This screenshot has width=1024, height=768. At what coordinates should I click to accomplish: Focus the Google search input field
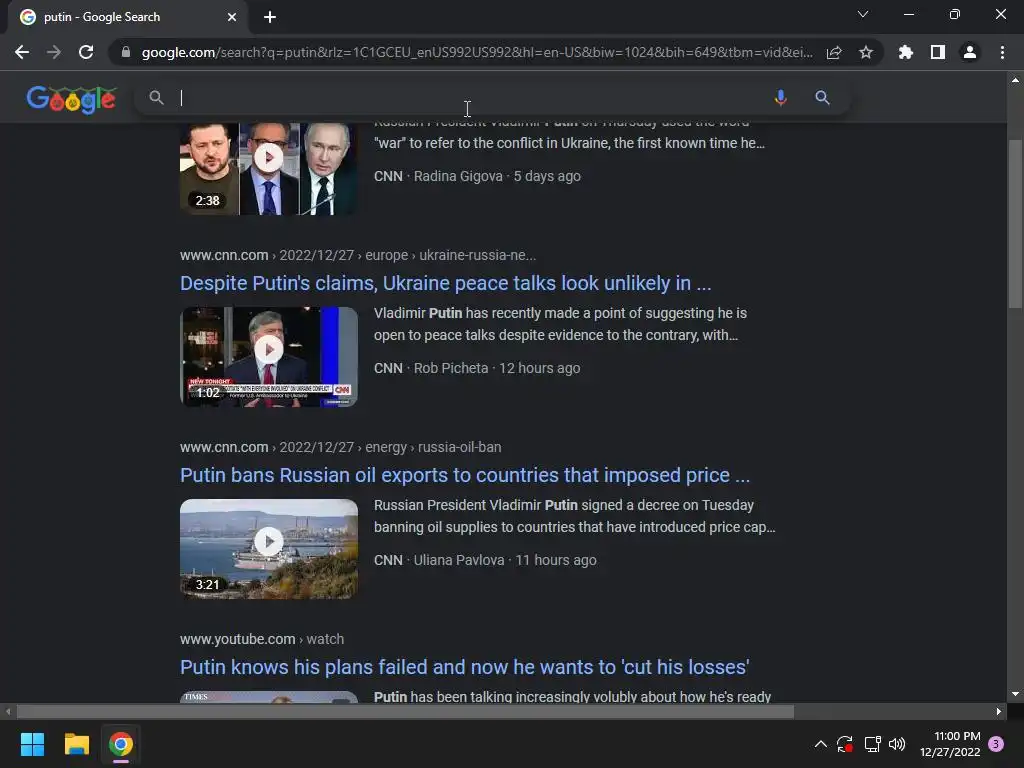click(x=470, y=97)
